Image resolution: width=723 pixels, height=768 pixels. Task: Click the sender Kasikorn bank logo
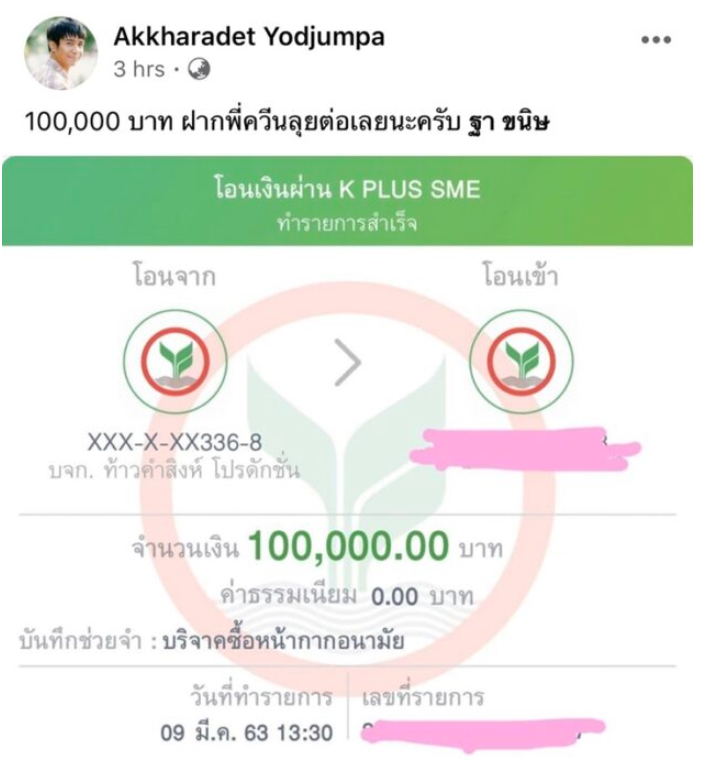pos(175,361)
